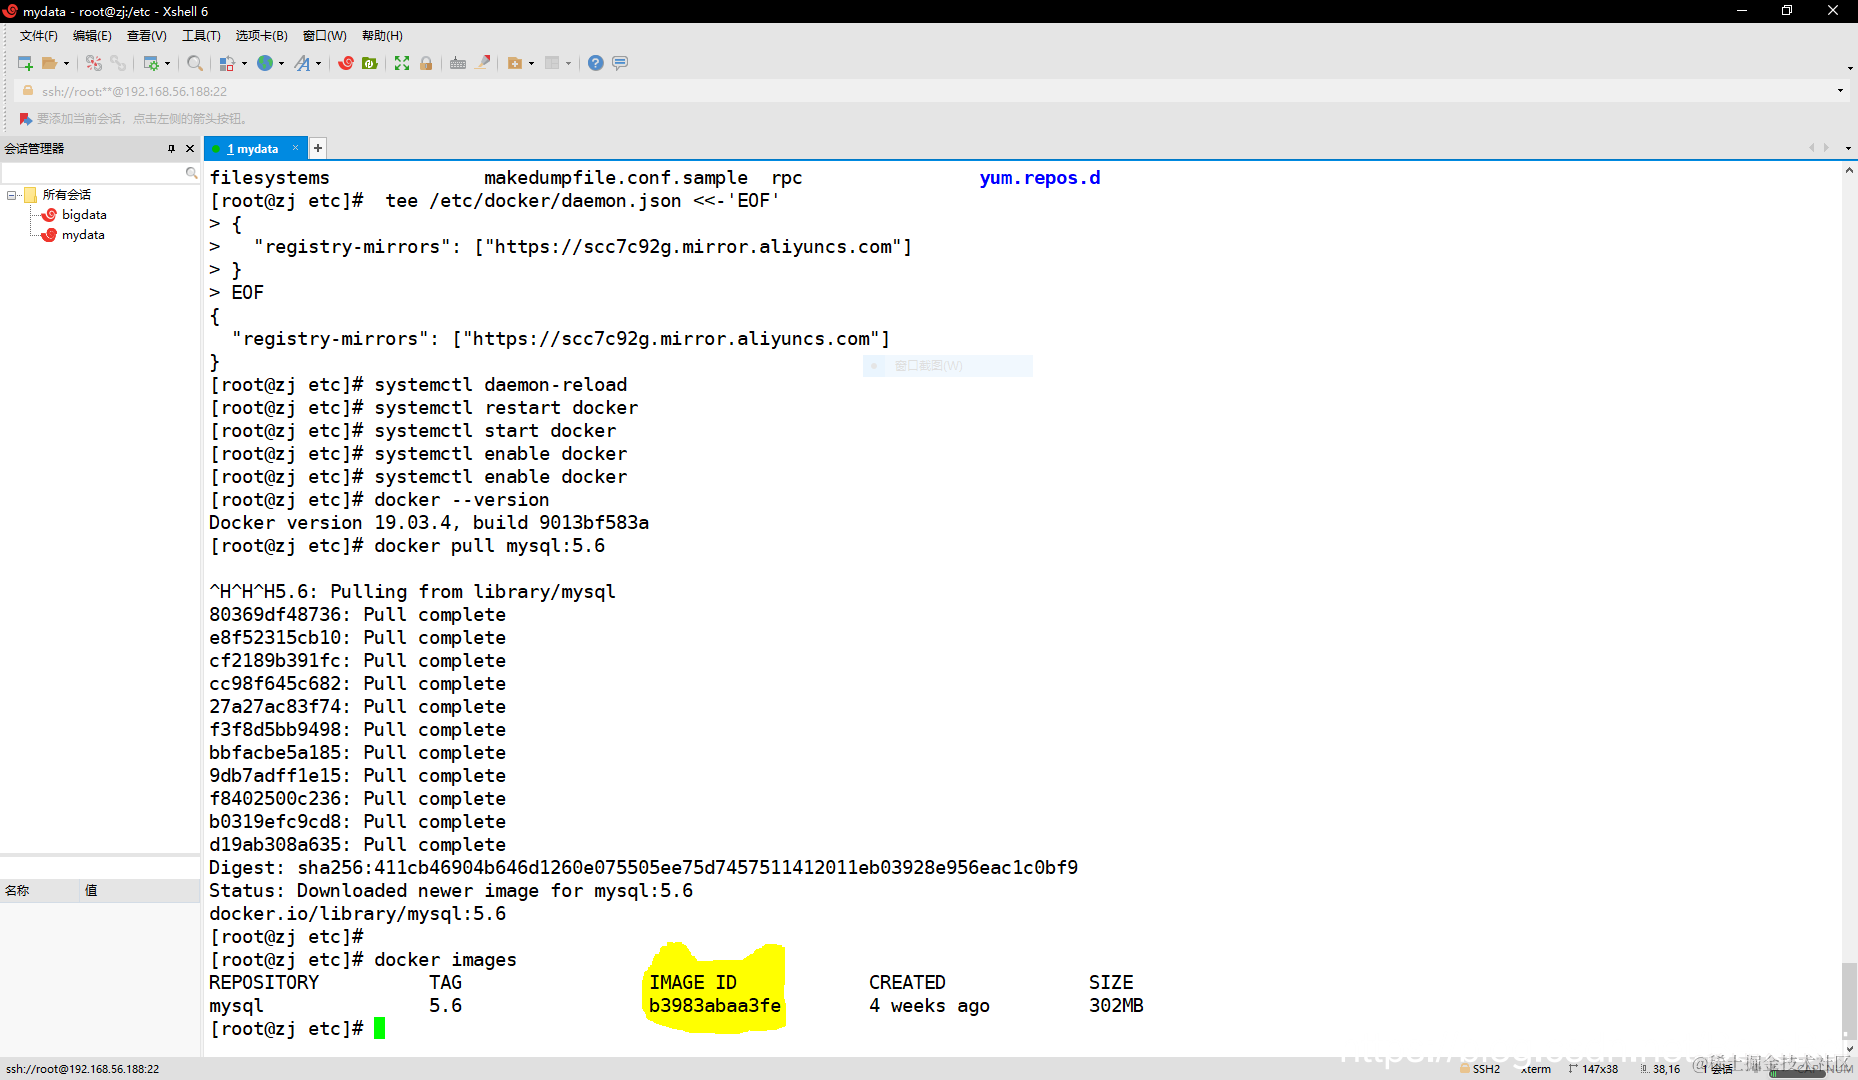The image size is (1858, 1080).
Task: Click the 值 column header
Action: [x=140, y=891]
